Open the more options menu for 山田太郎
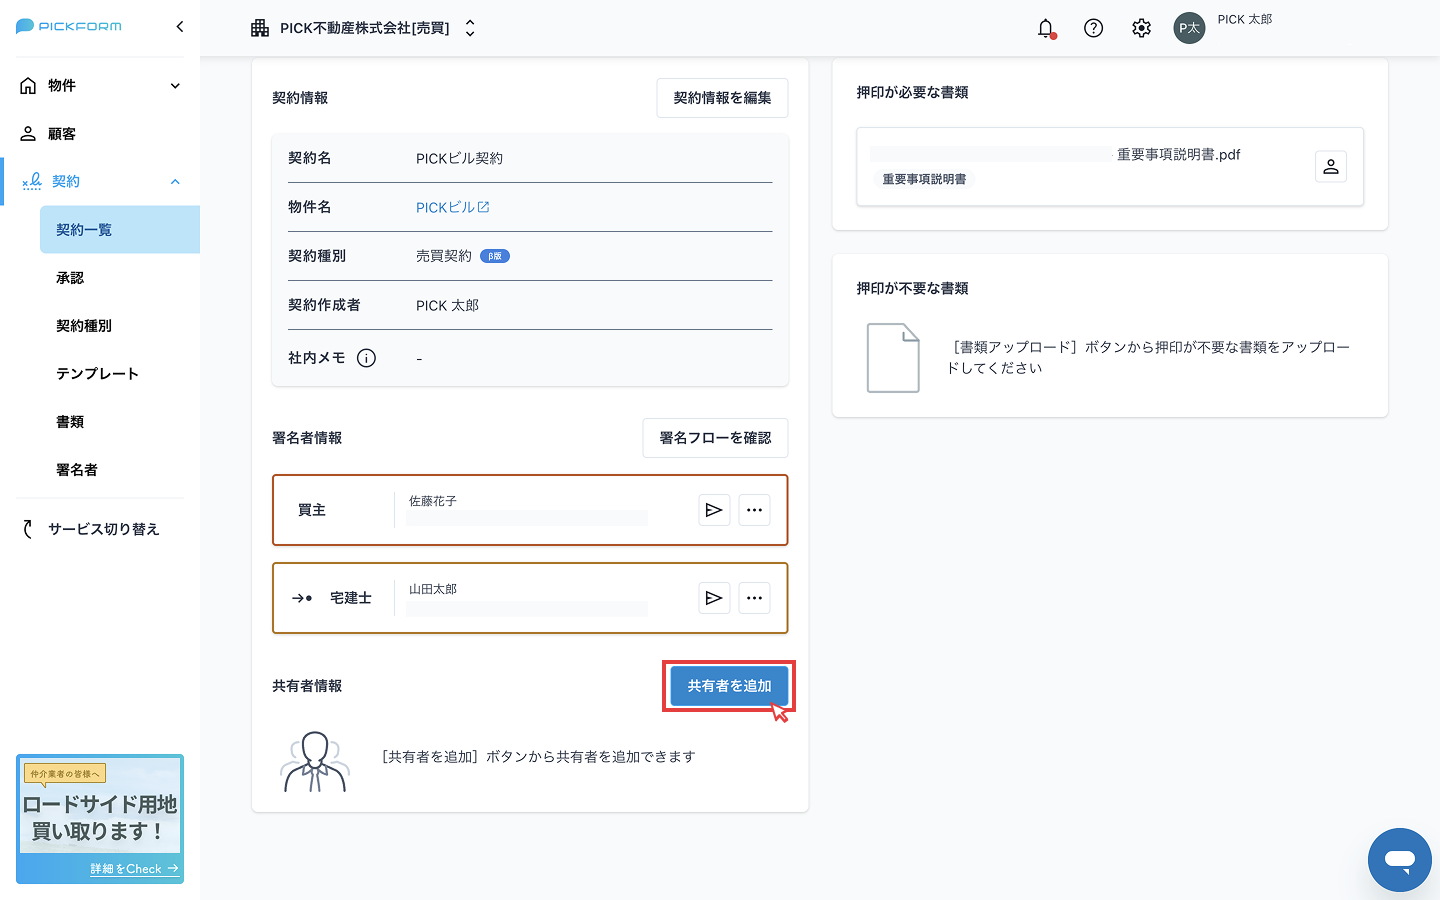The width and height of the screenshot is (1440, 900). click(x=754, y=598)
